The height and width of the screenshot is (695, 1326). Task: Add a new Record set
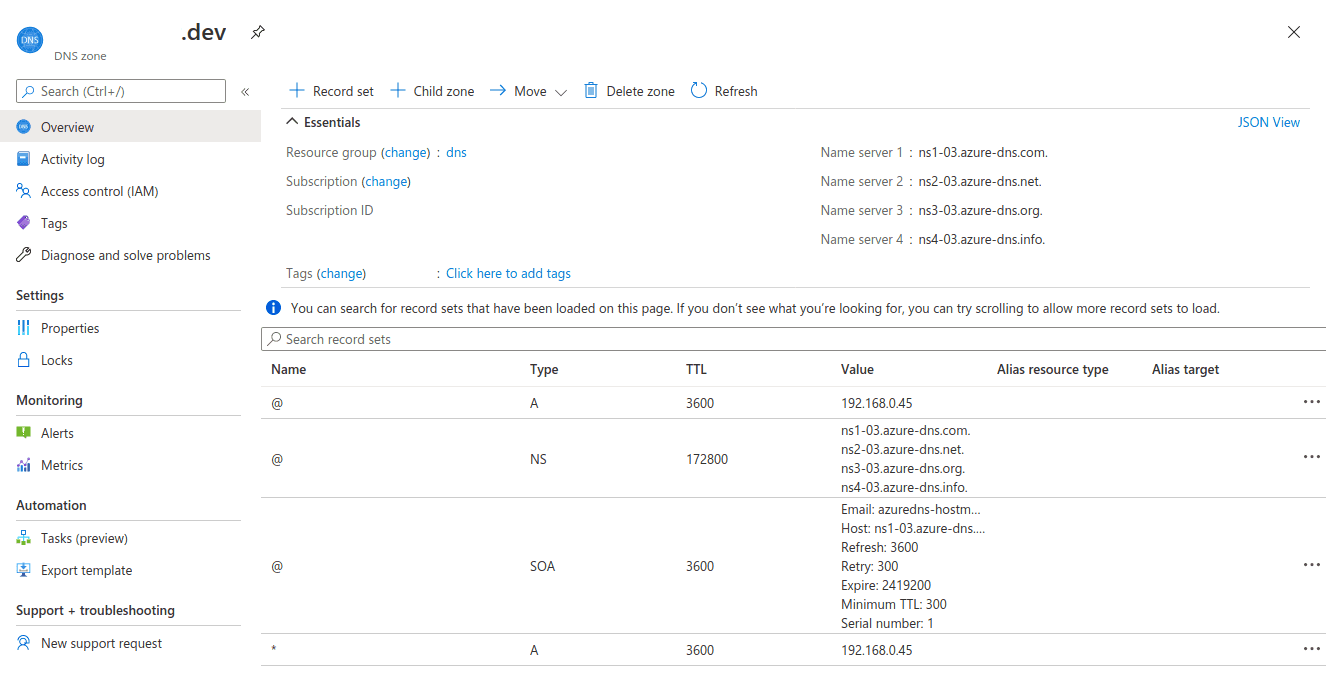331,91
